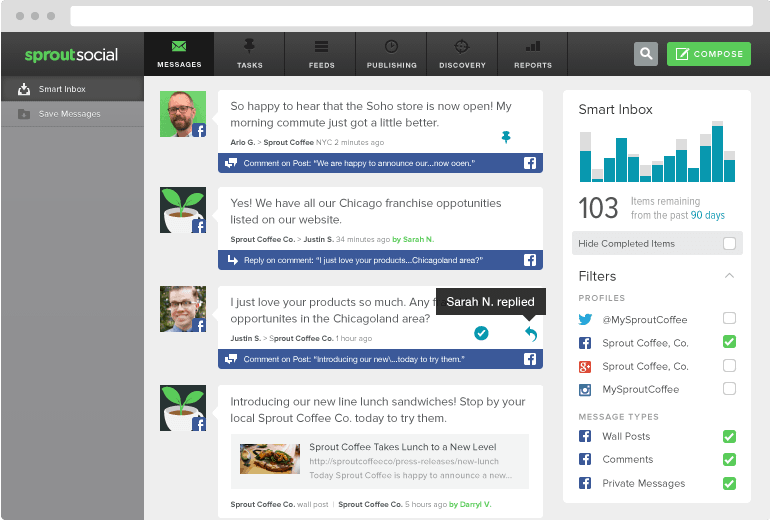Click the browser address bar

tap(412, 16)
